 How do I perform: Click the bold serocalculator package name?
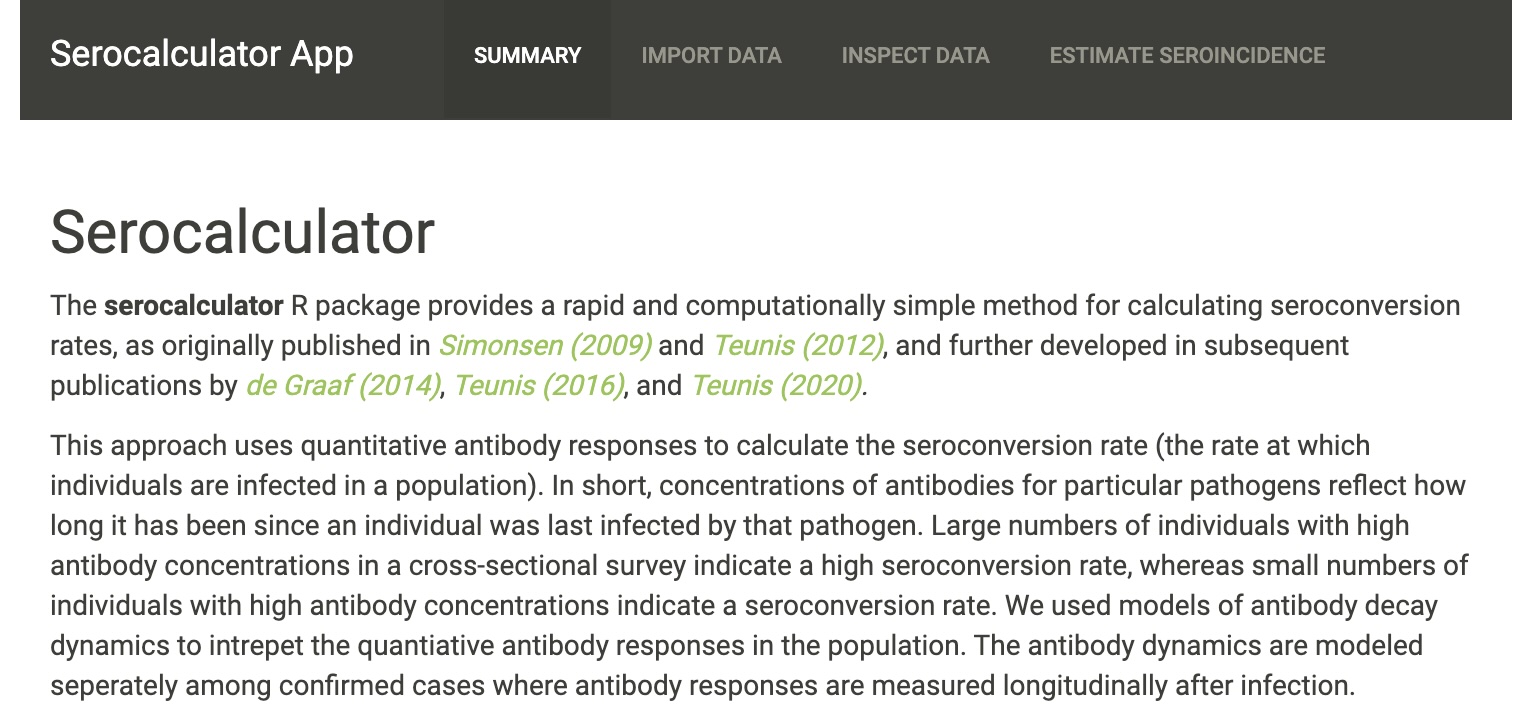click(193, 306)
